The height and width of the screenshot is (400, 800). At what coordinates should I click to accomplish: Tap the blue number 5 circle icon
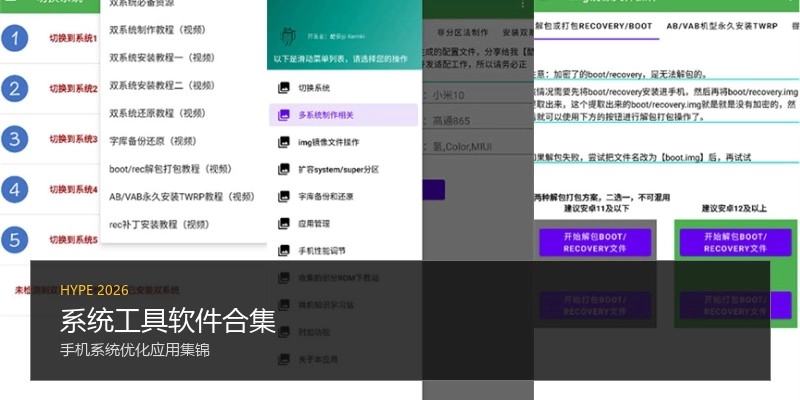click(14, 240)
